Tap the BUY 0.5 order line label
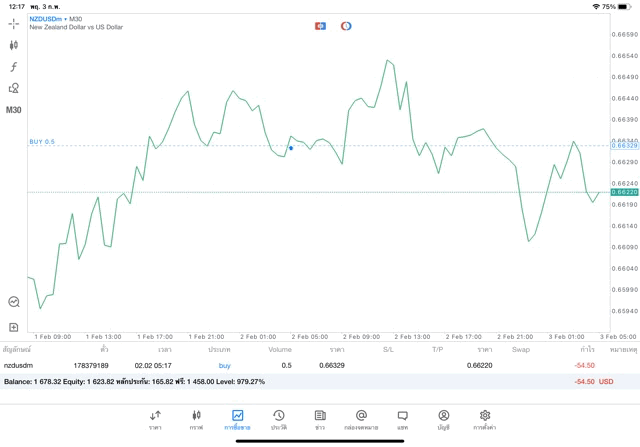640x447 pixels. coord(42,142)
